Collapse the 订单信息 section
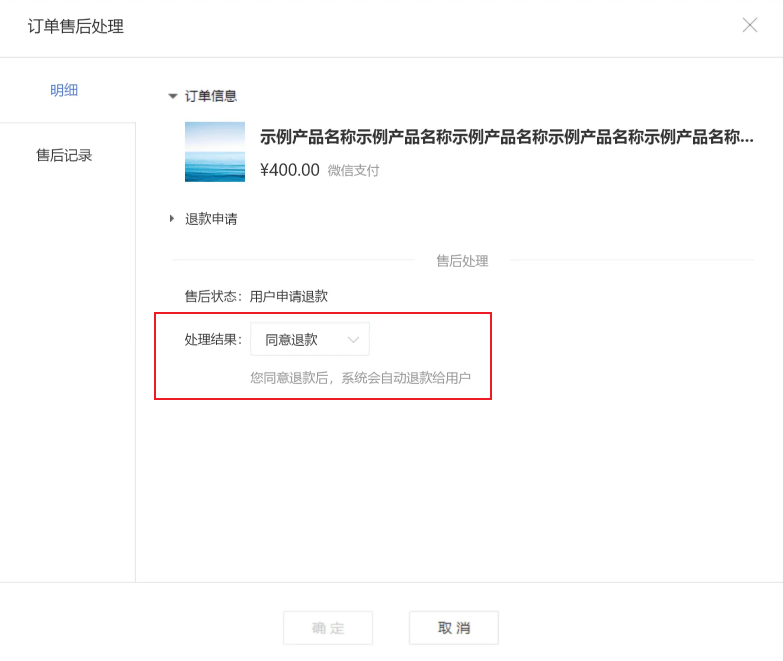783x661 pixels. pos(173,96)
